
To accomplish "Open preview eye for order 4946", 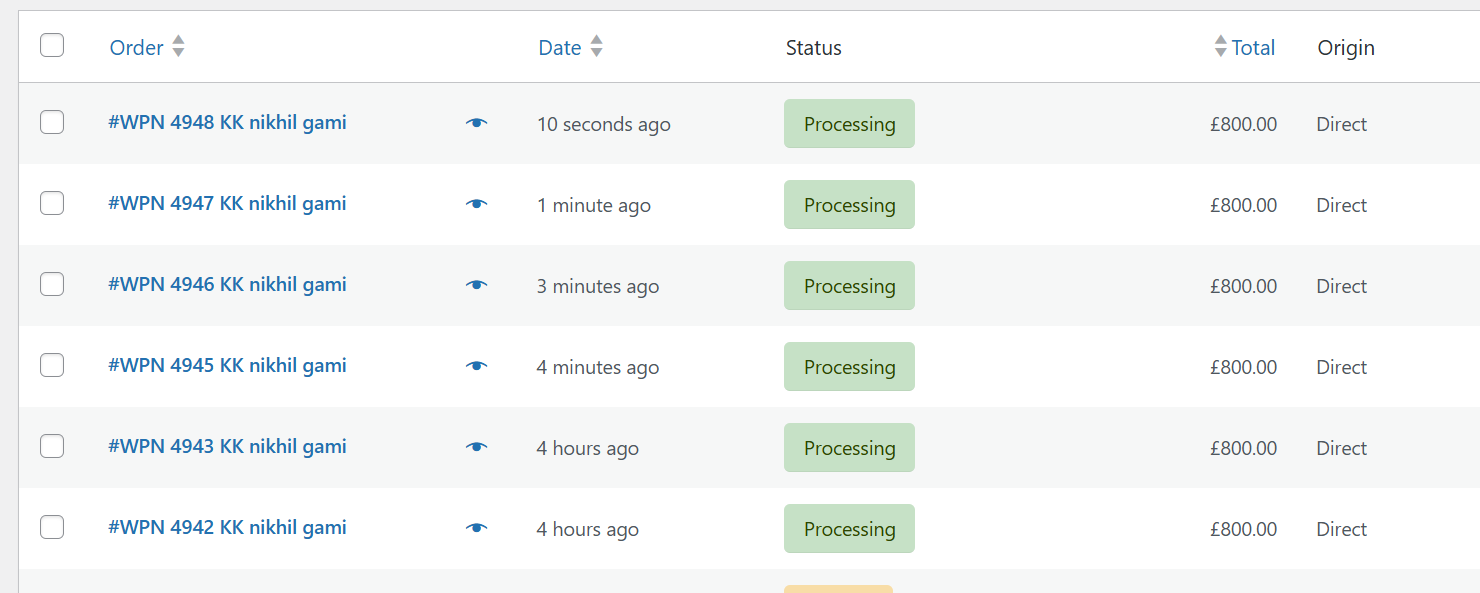I will (x=477, y=285).
